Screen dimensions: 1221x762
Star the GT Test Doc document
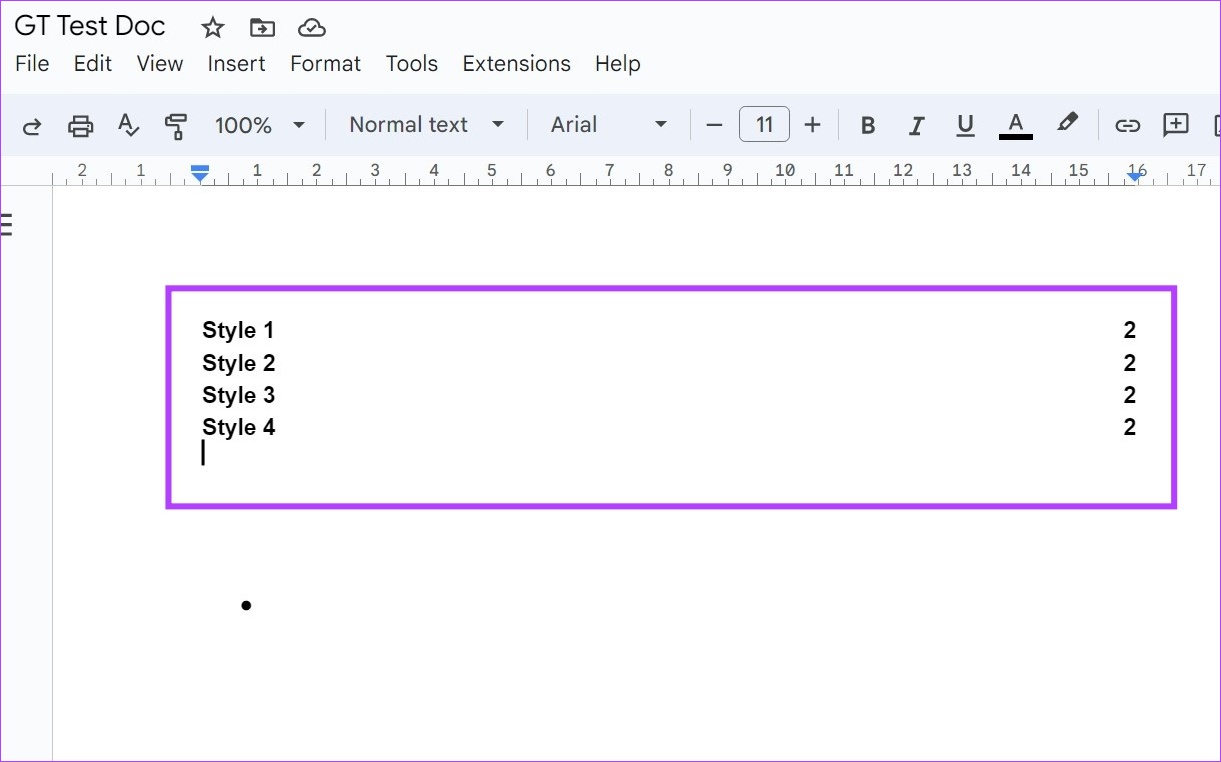coord(212,27)
